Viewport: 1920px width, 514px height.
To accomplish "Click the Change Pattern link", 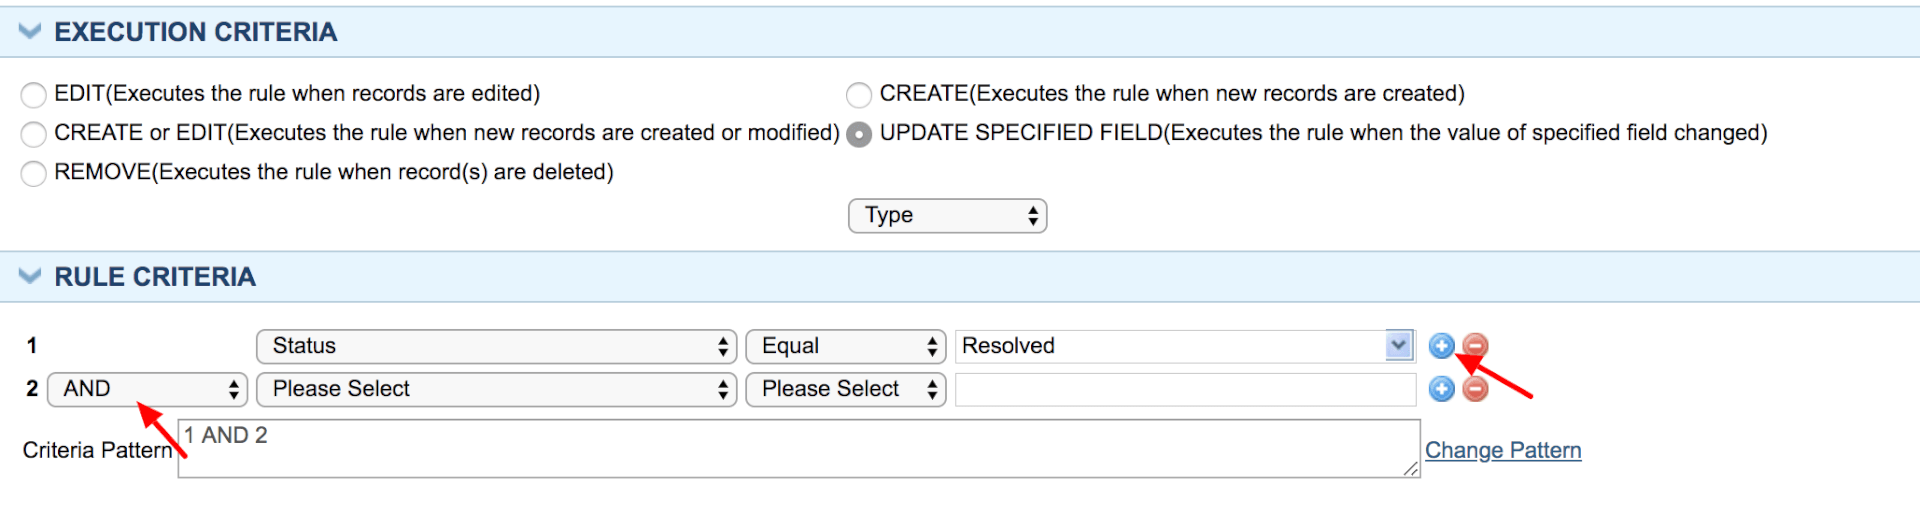I will tap(1503, 451).
